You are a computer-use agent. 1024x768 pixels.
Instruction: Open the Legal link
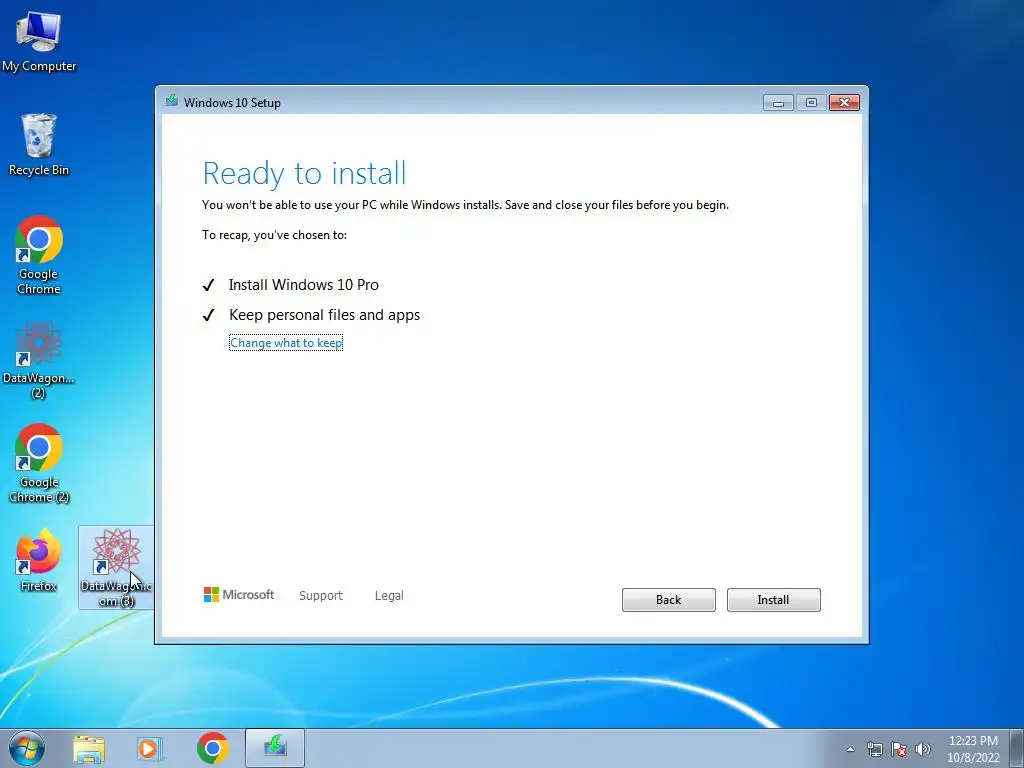tap(389, 596)
